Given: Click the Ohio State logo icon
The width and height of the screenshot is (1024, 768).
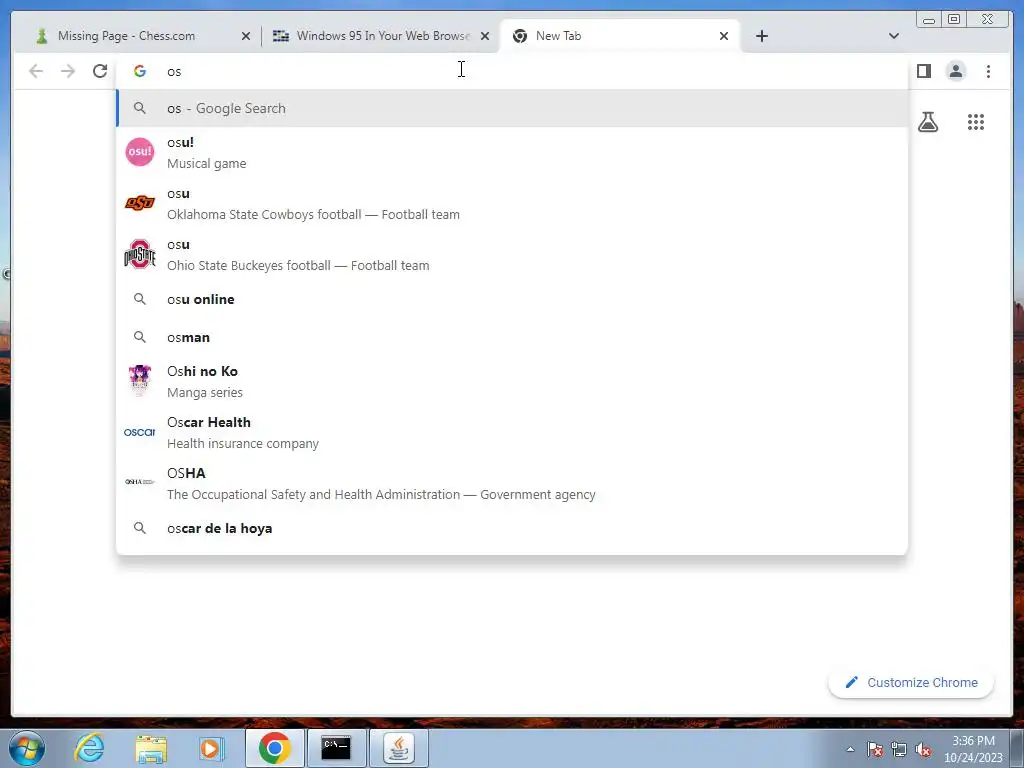Looking at the screenshot, I should click(140, 254).
